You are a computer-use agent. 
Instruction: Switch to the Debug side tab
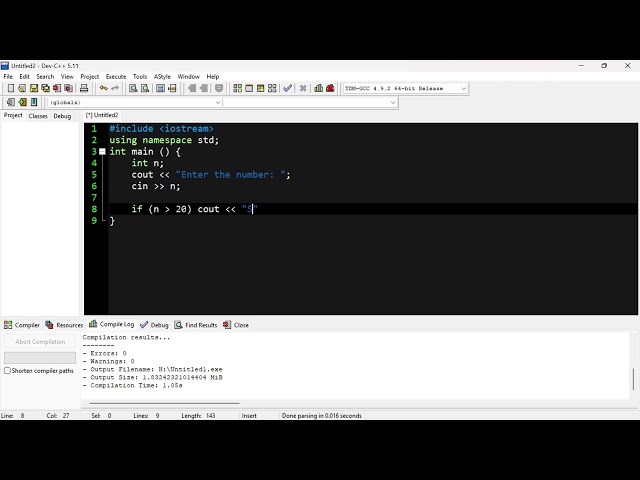pyautogui.click(x=62, y=116)
